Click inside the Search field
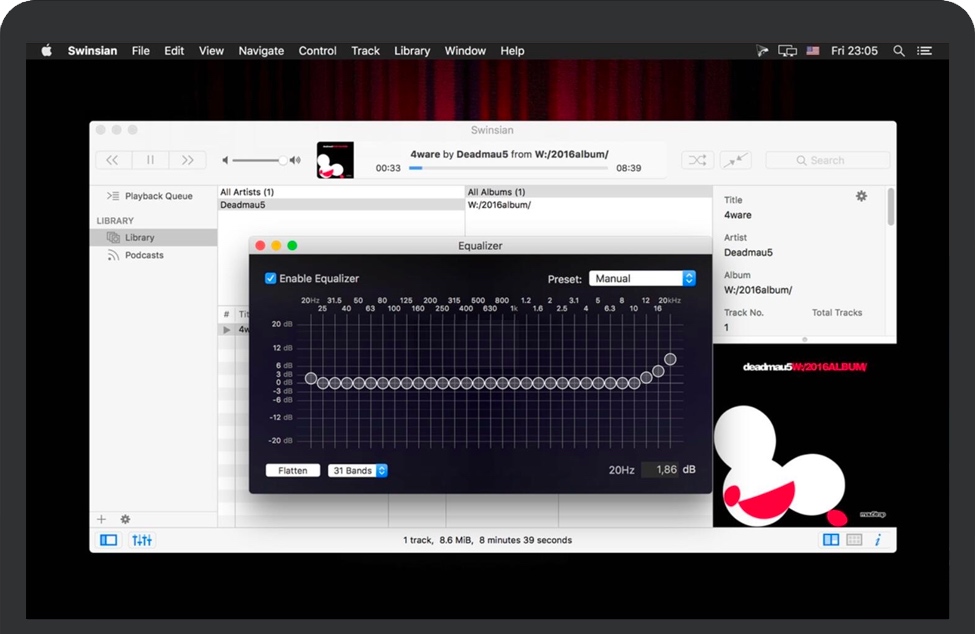This screenshot has width=975, height=634. pyautogui.click(x=827, y=159)
